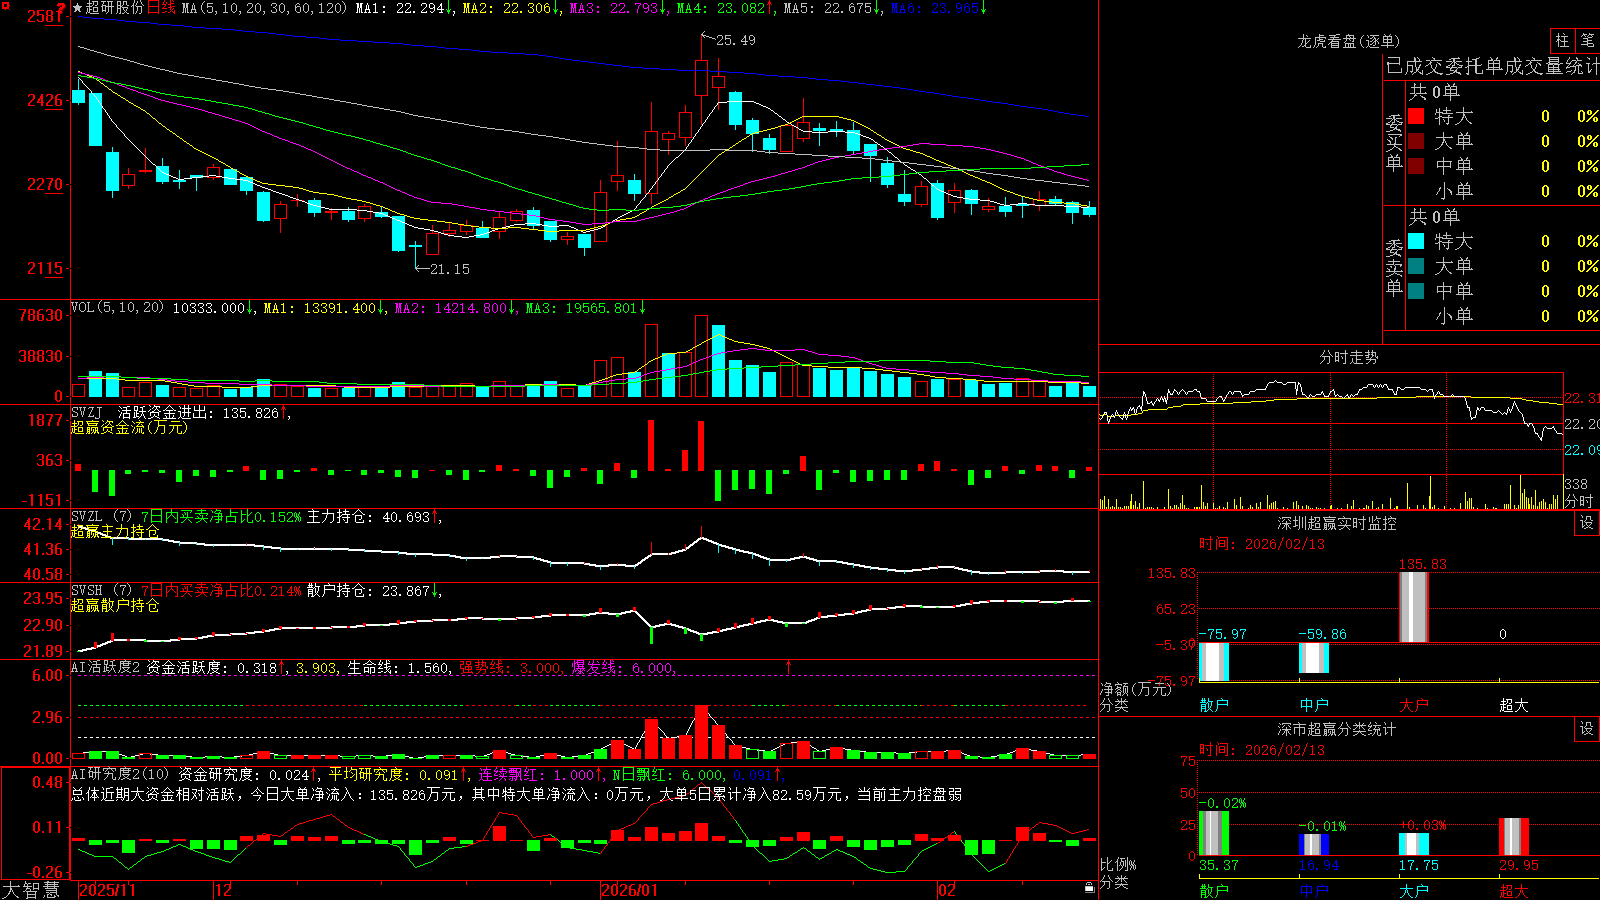Click the 超赢散户持仓 label

115,605
